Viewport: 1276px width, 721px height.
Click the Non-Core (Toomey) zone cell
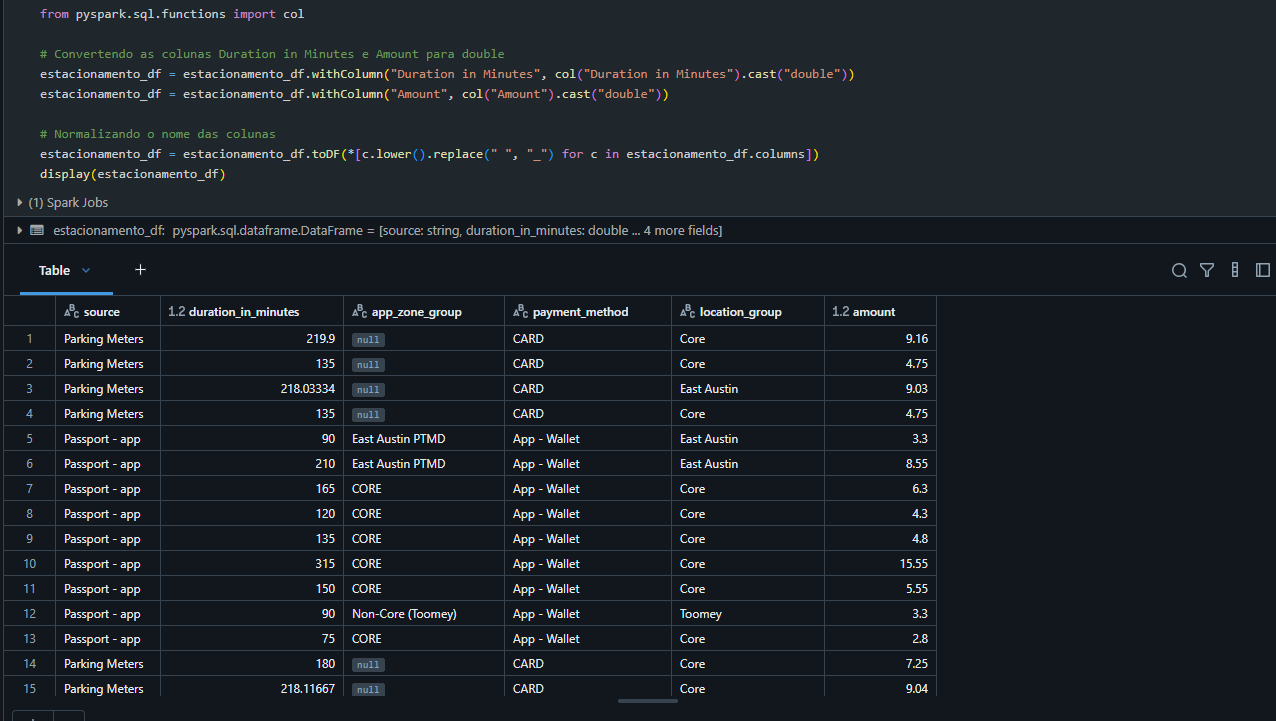click(x=424, y=614)
